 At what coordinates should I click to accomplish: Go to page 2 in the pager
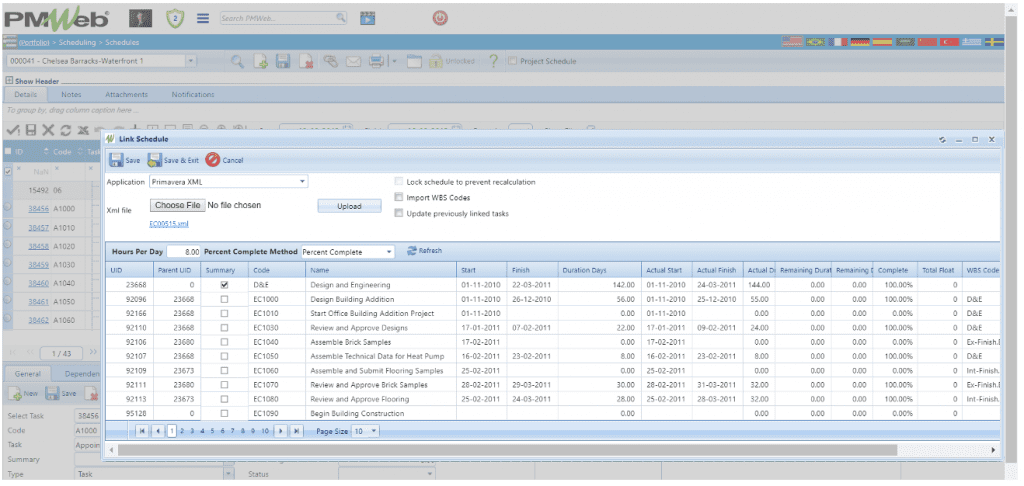tap(182, 431)
